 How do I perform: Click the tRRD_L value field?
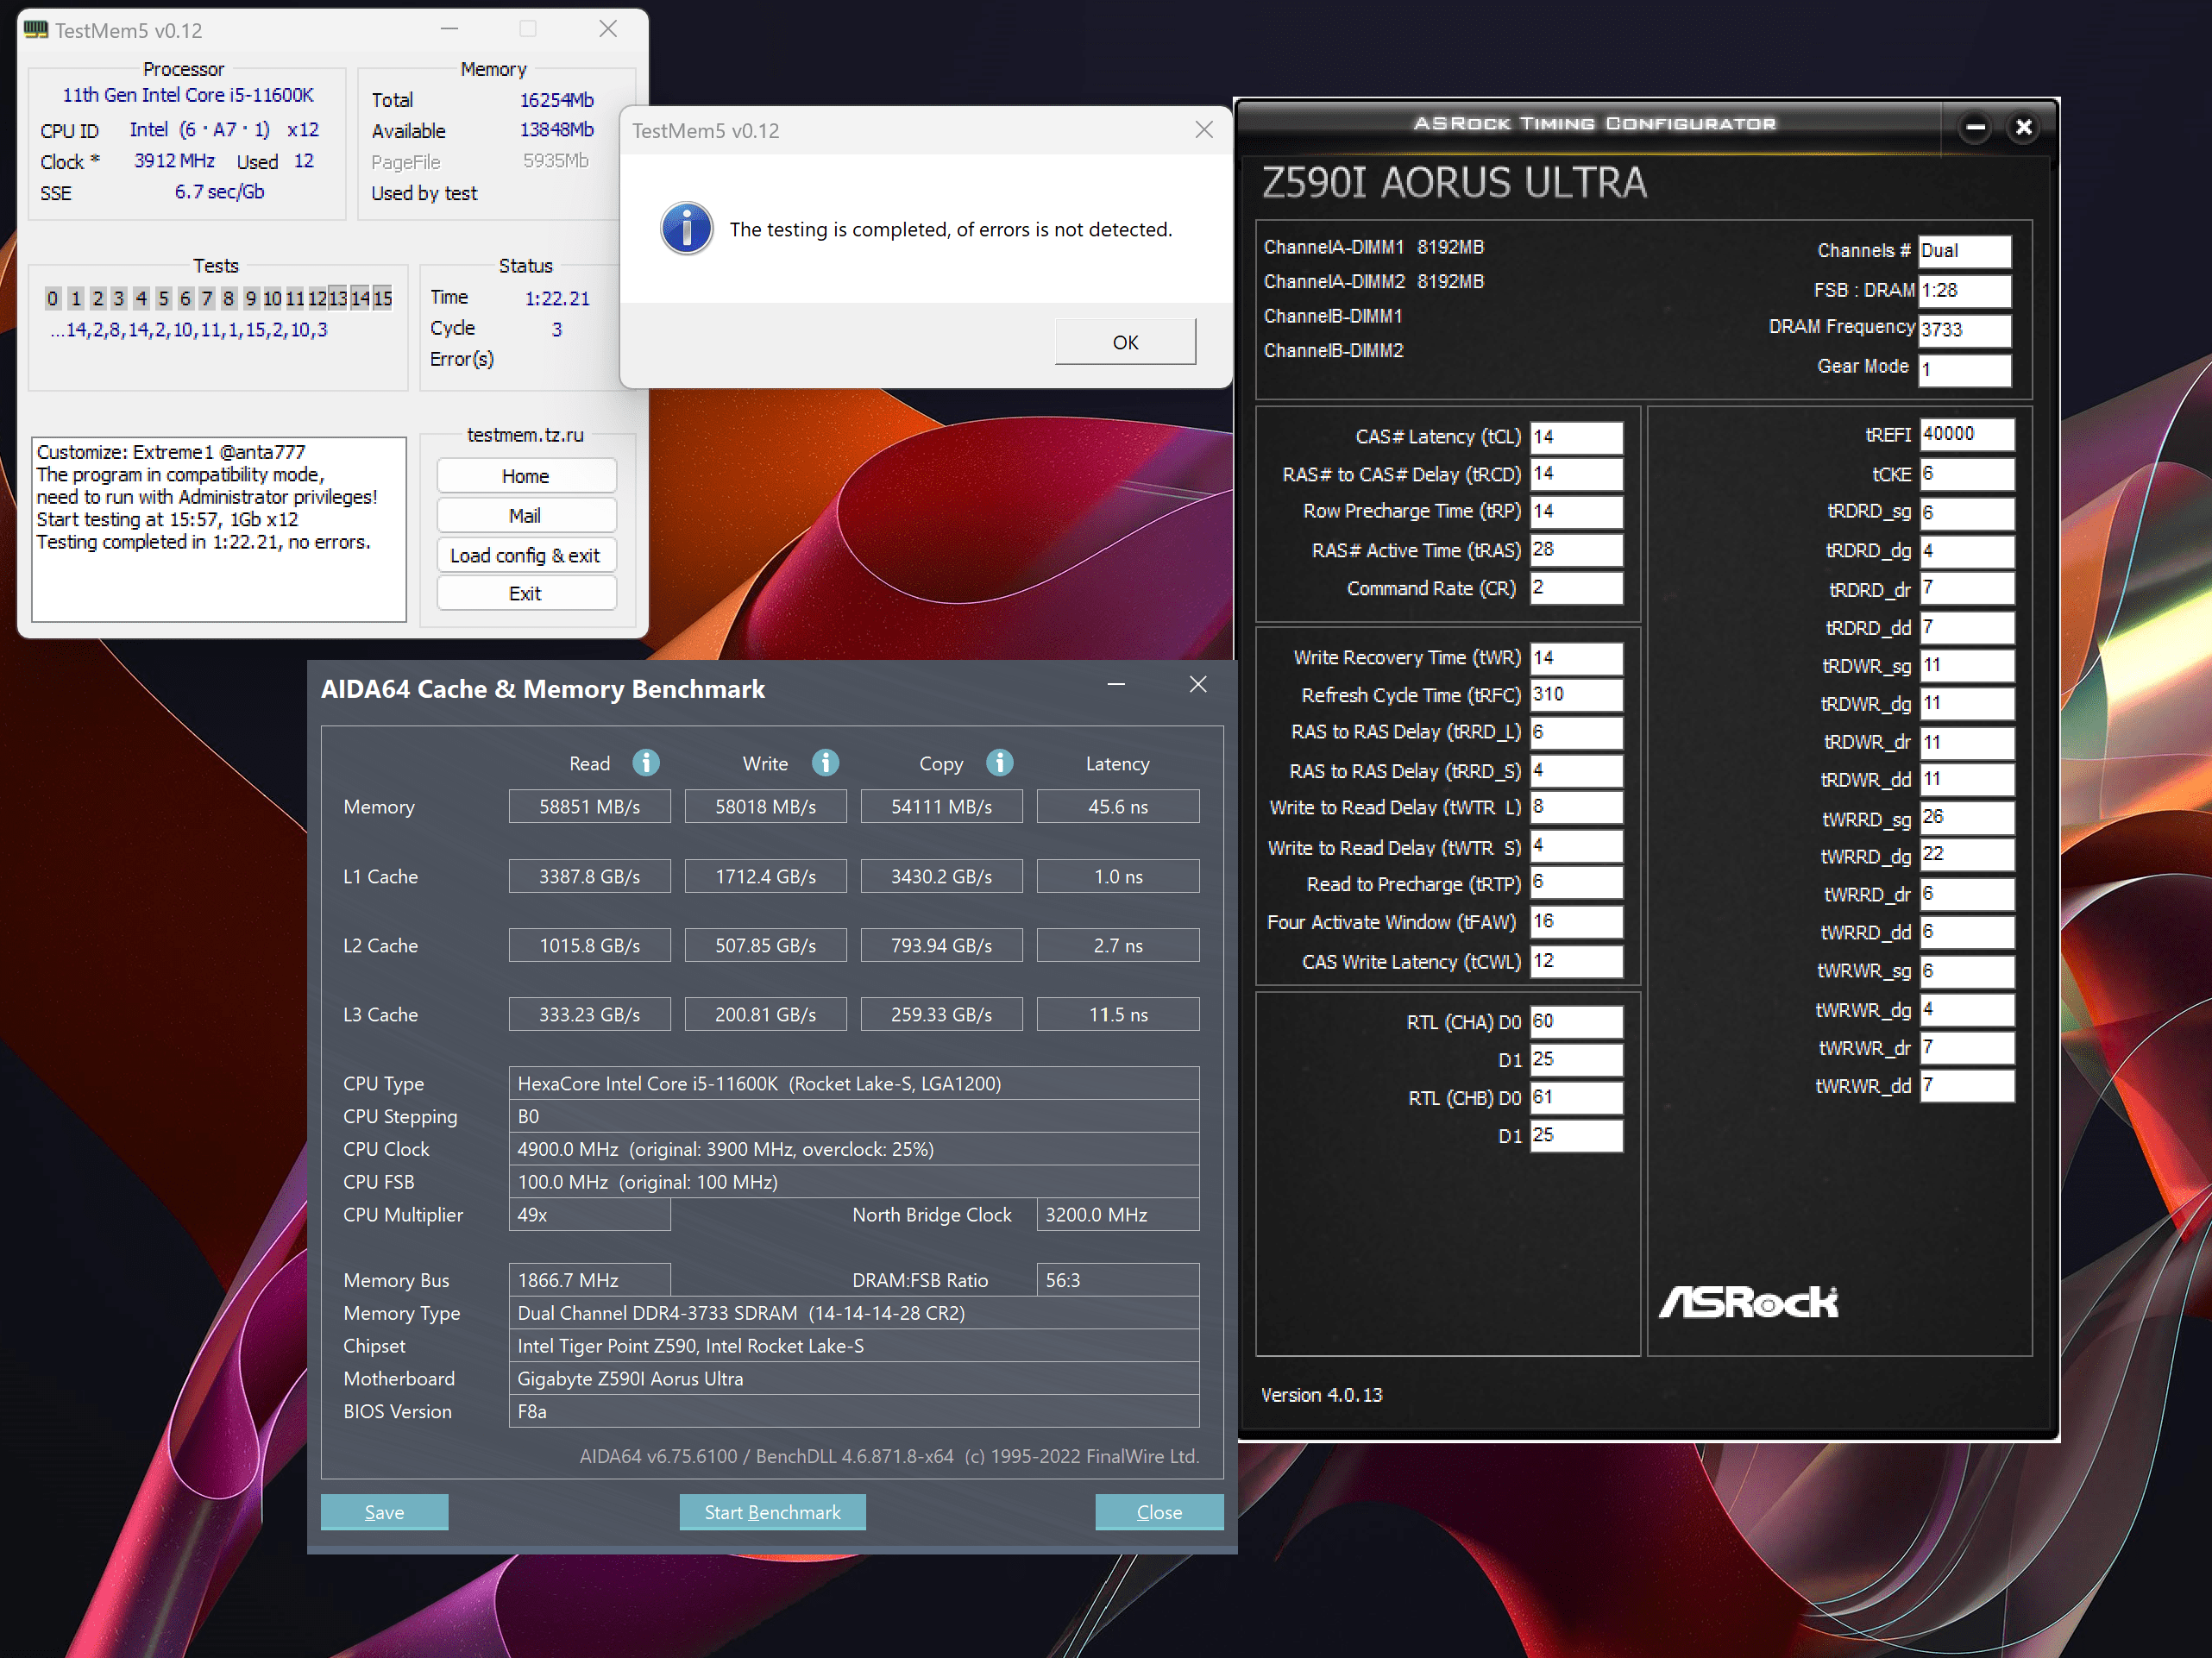[1576, 732]
